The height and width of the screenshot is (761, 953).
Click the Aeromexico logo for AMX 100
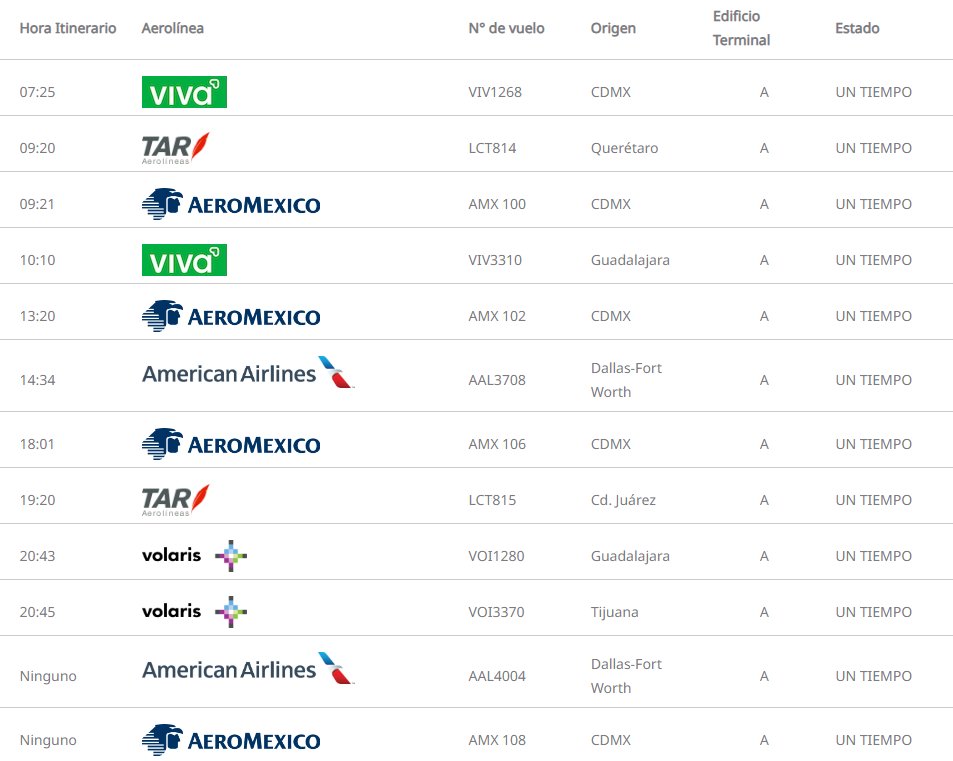point(231,204)
